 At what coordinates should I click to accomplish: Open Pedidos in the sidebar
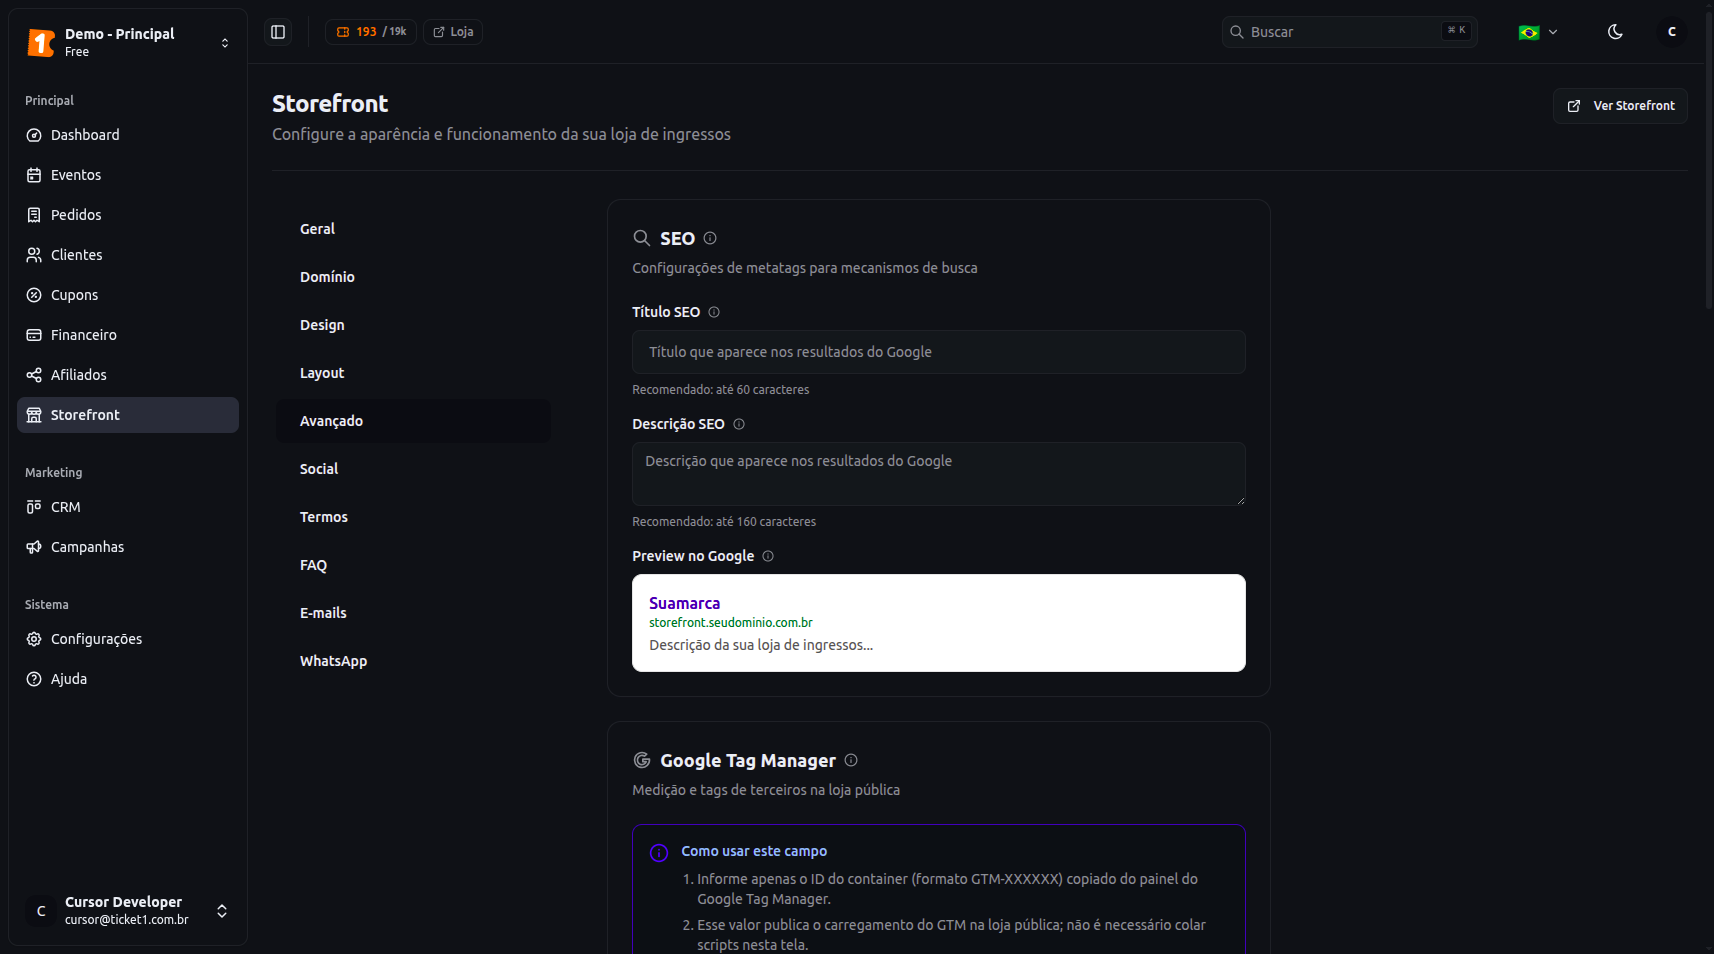128,215
